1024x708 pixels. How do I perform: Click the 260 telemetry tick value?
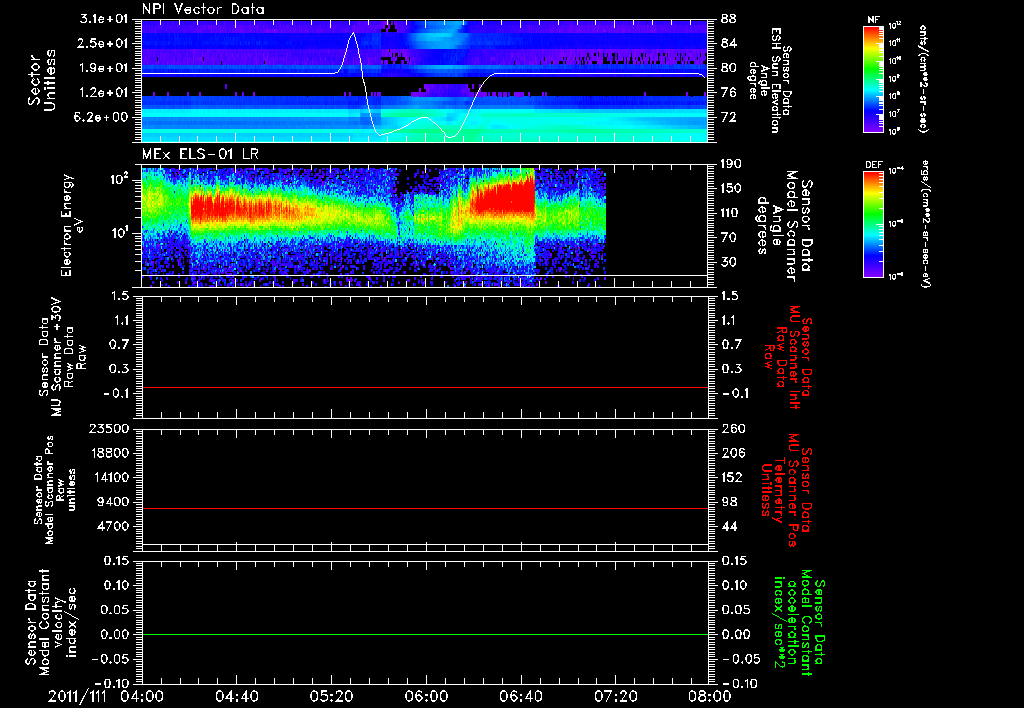732,428
